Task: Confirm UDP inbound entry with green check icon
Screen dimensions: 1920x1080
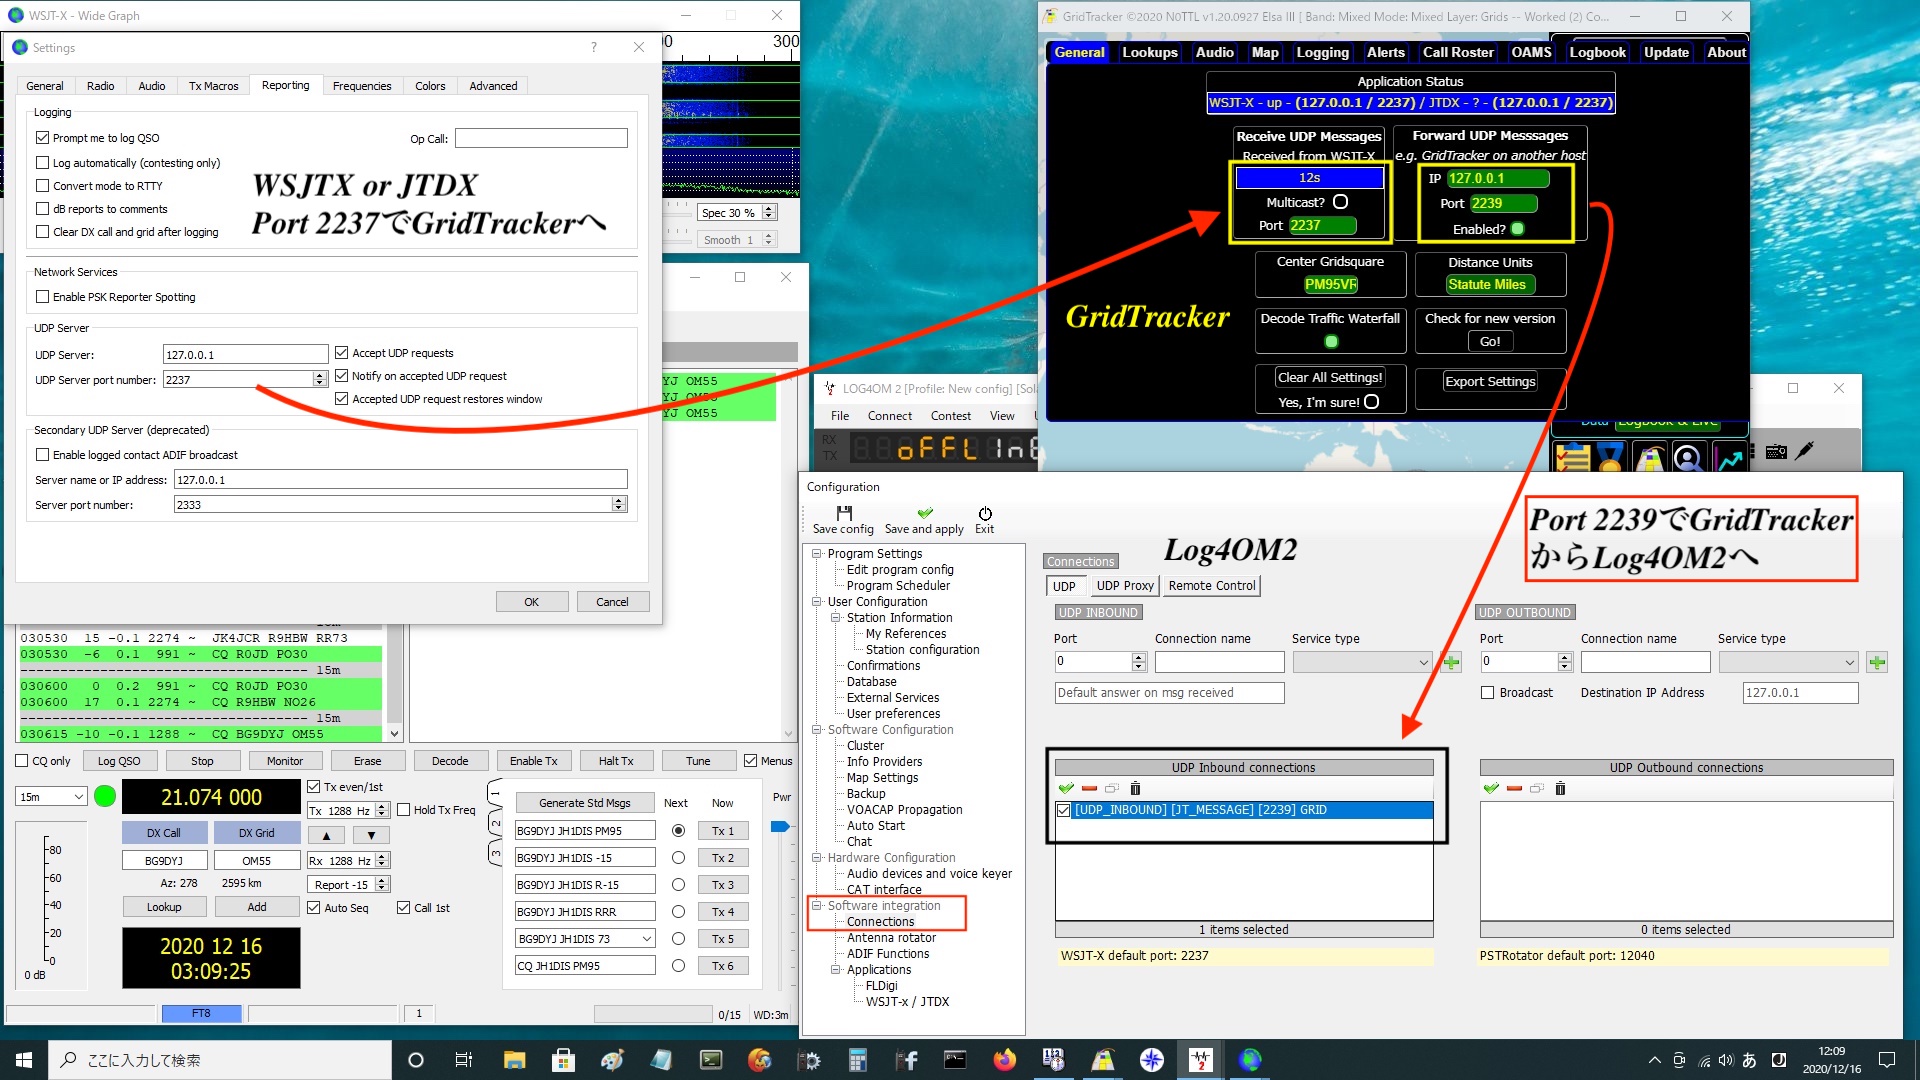Action: point(1066,789)
